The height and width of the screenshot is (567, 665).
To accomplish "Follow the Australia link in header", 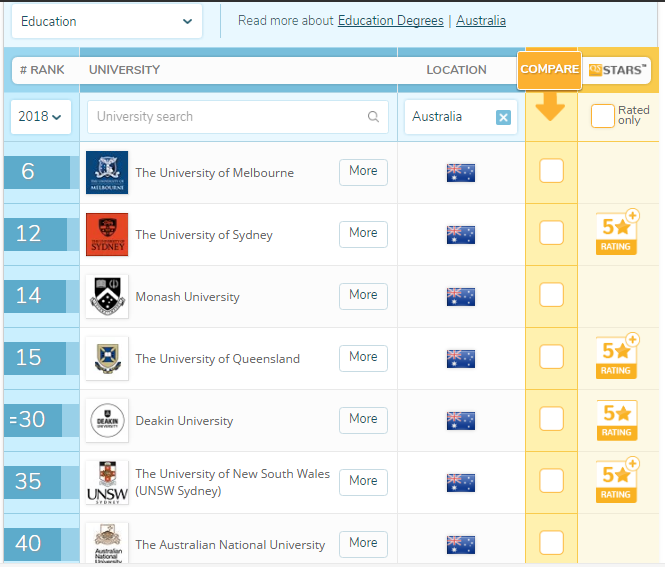I will click(481, 20).
